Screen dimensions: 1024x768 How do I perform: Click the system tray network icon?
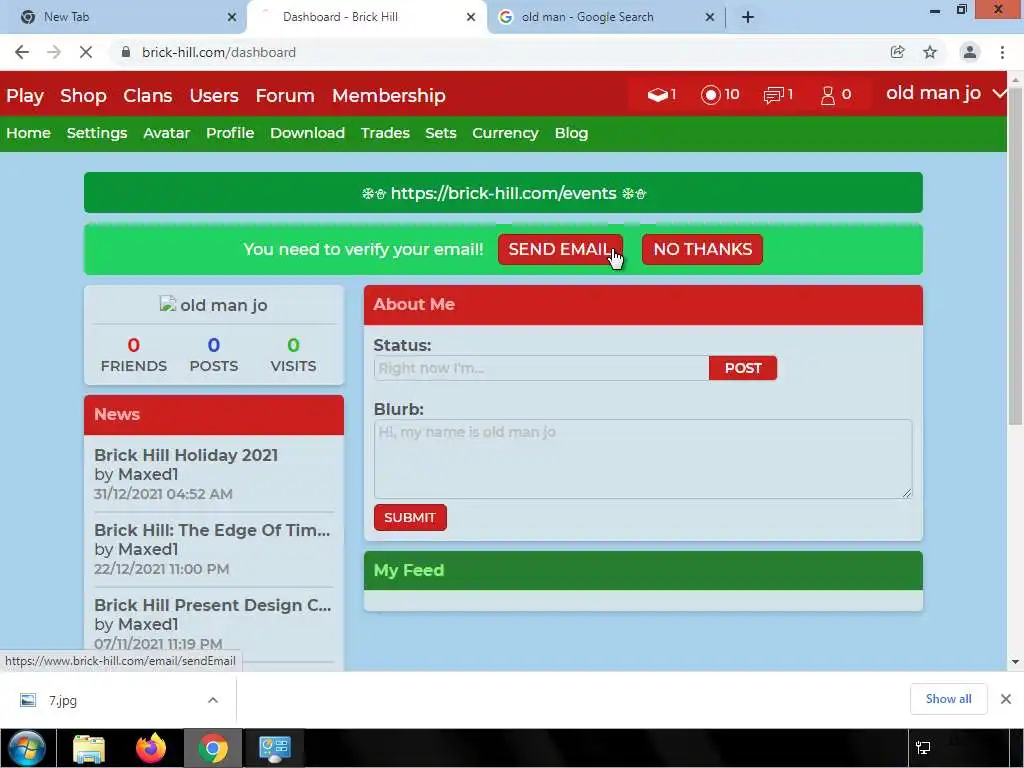click(923, 748)
